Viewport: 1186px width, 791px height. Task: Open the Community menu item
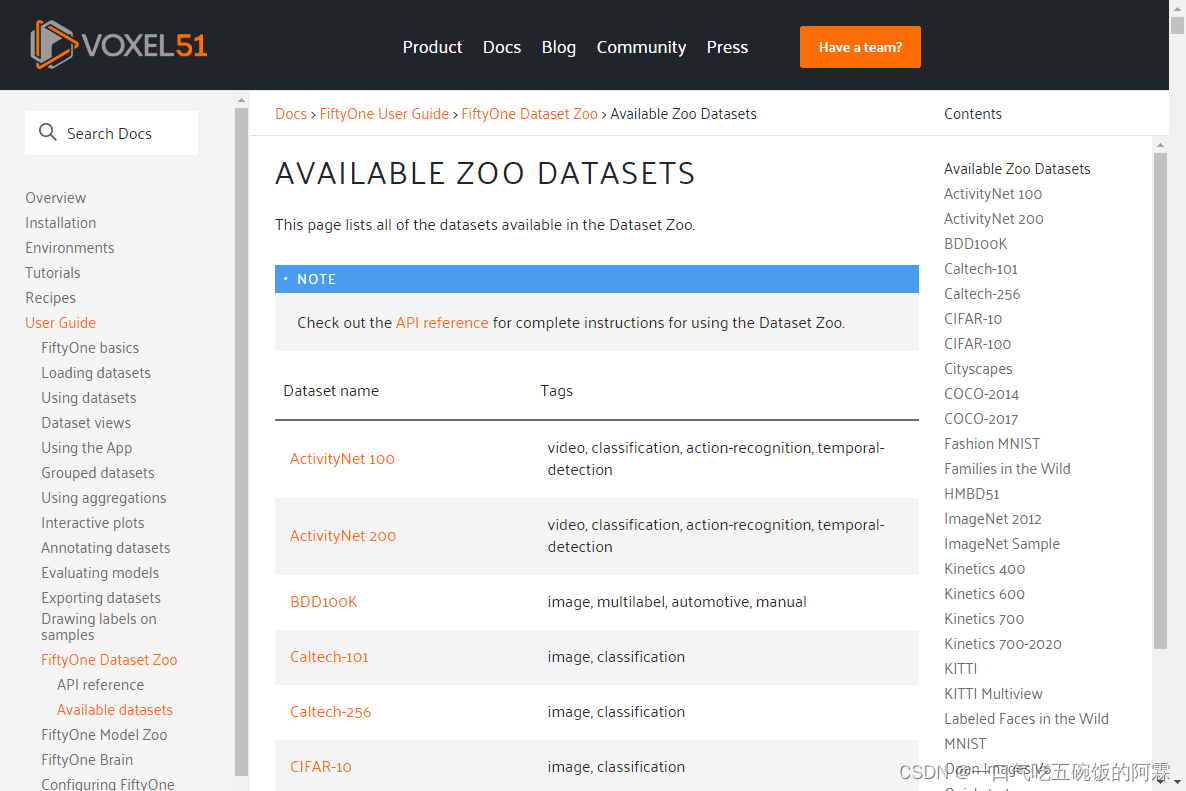point(641,47)
